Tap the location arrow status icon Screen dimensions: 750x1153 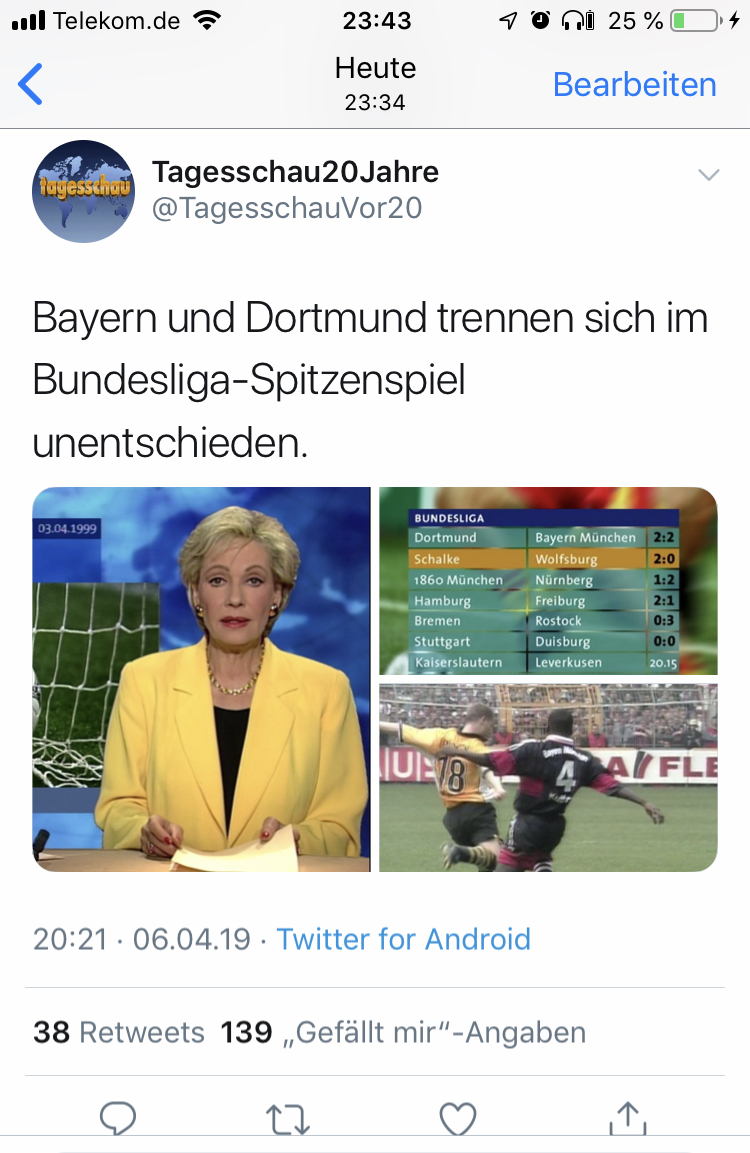click(508, 21)
